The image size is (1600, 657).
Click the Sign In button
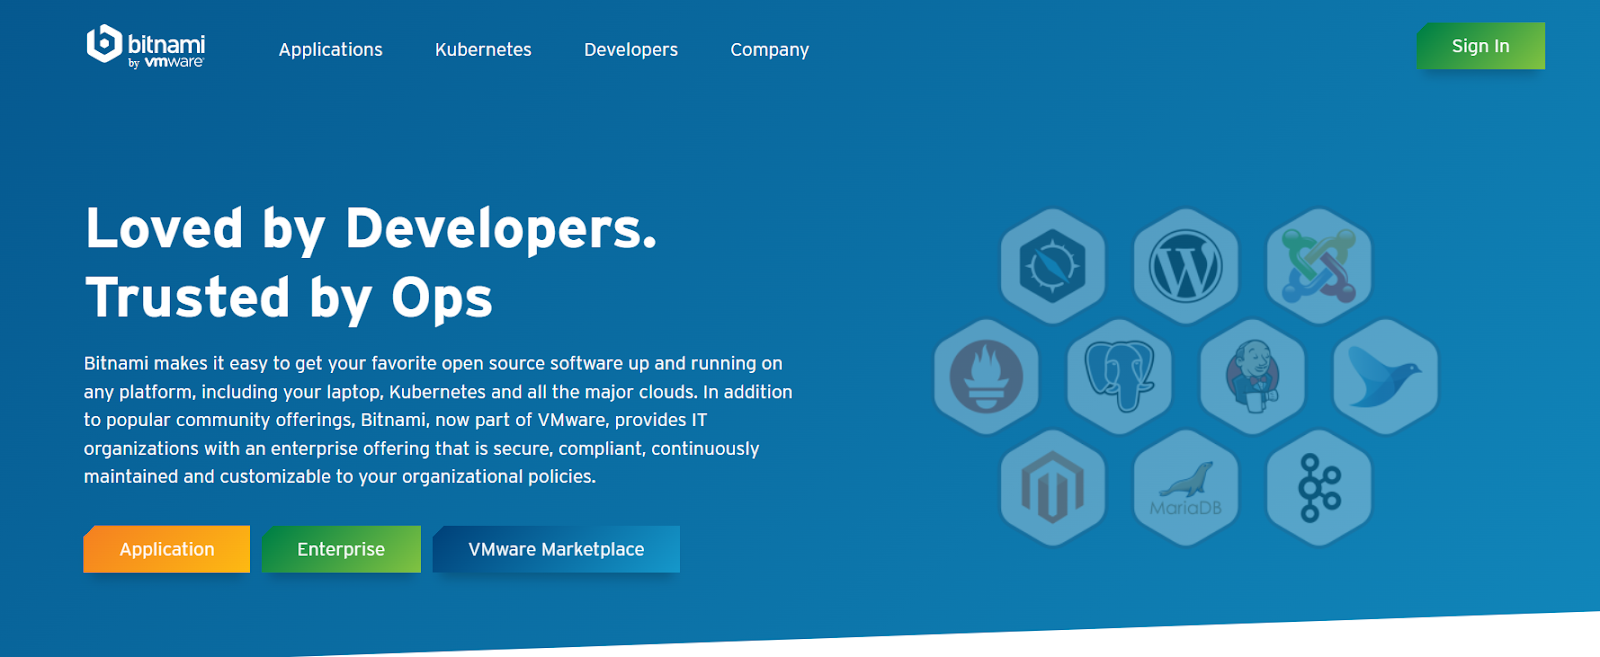(x=1481, y=46)
